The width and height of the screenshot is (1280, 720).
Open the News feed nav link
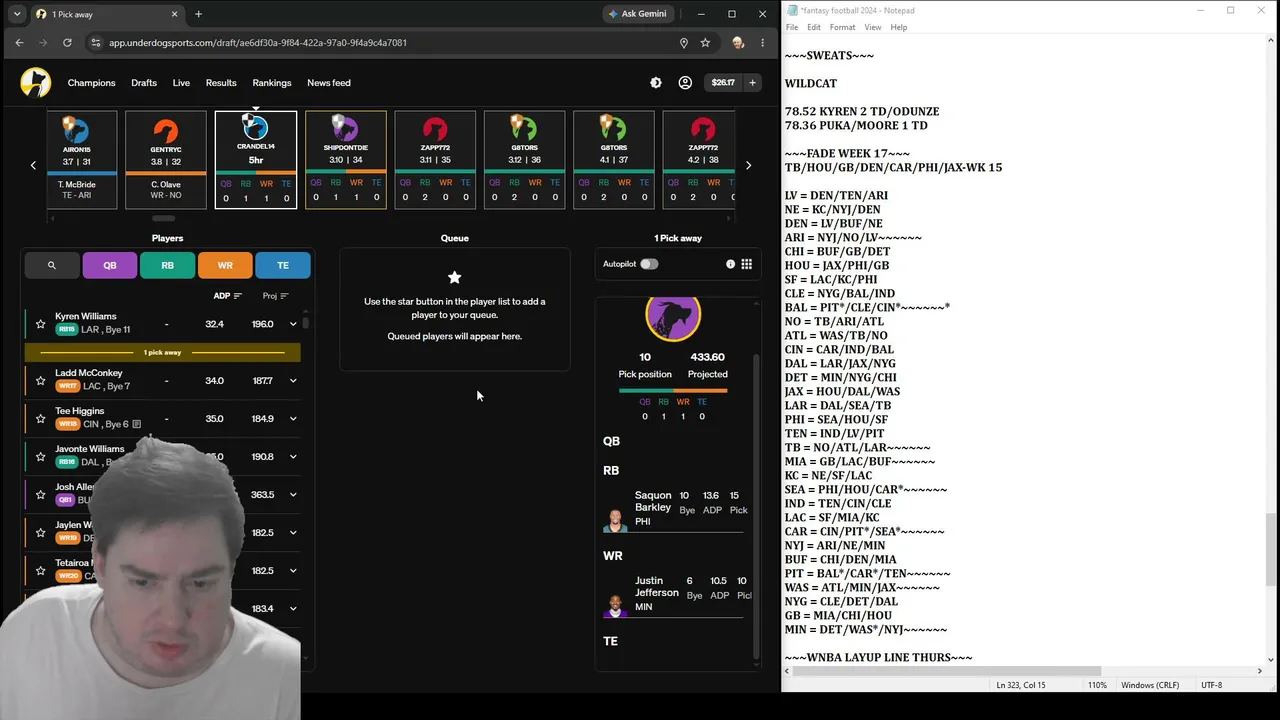coord(329,83)
